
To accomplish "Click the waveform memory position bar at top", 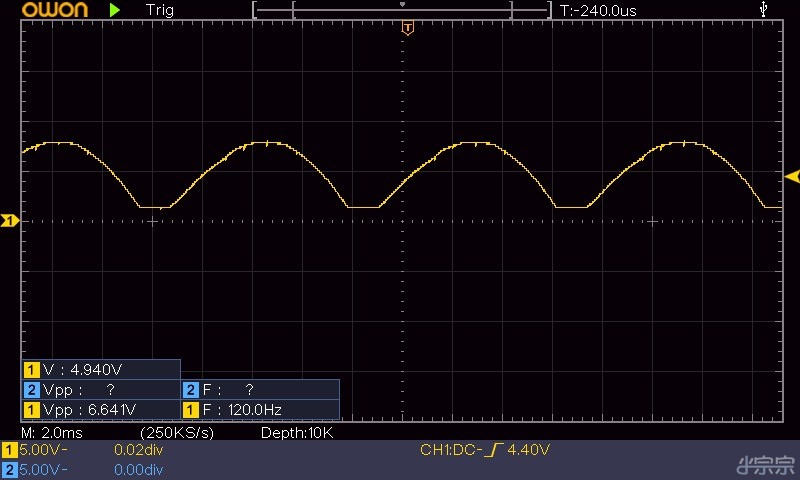I will [x=402, y=10].
